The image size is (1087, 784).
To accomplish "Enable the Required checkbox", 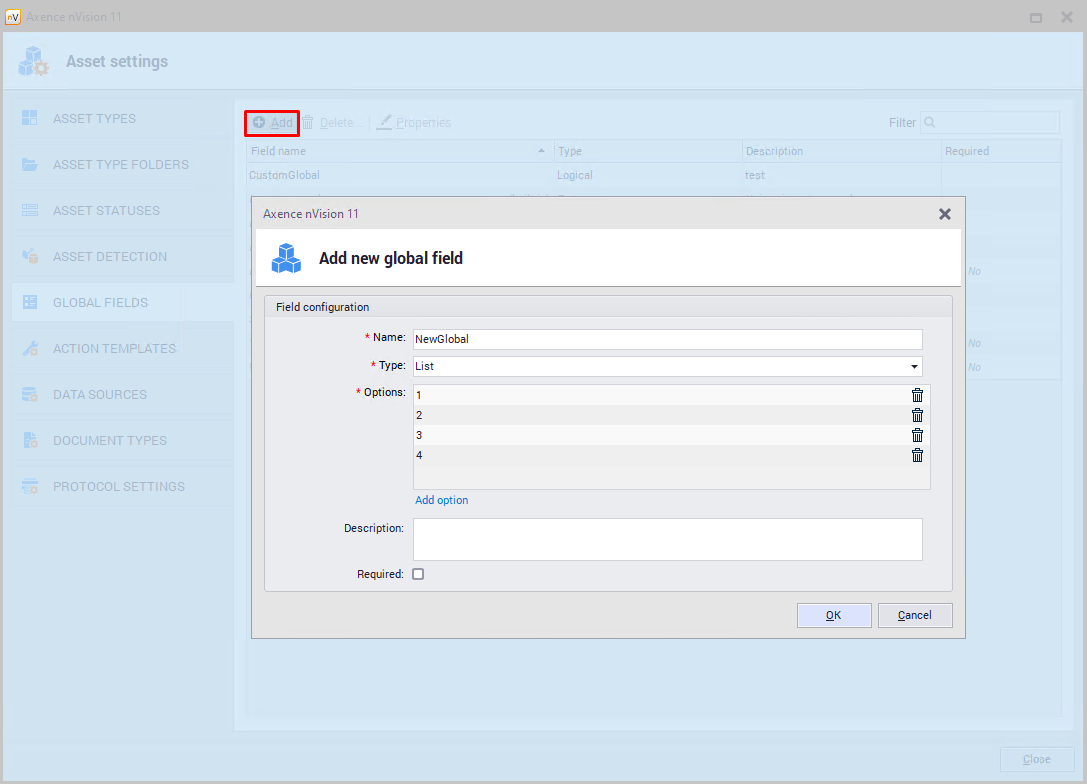I will [418, 574].
